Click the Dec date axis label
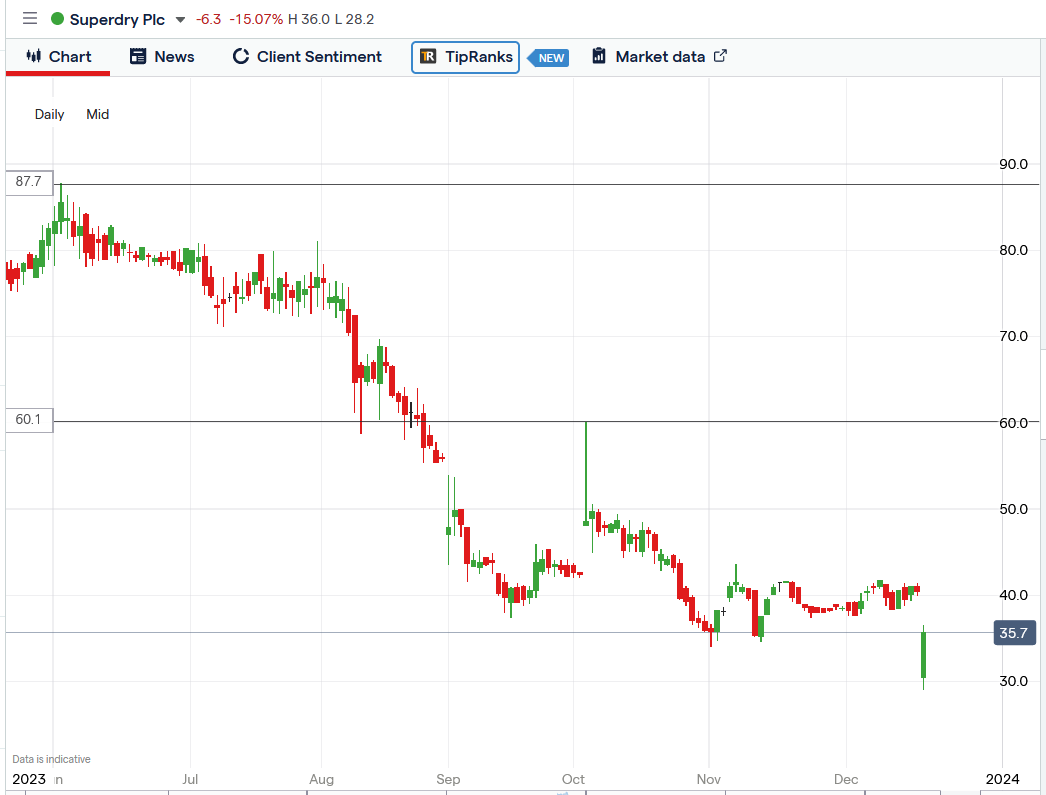This screenshot has height=795, width=1046. tap(846, 779)
